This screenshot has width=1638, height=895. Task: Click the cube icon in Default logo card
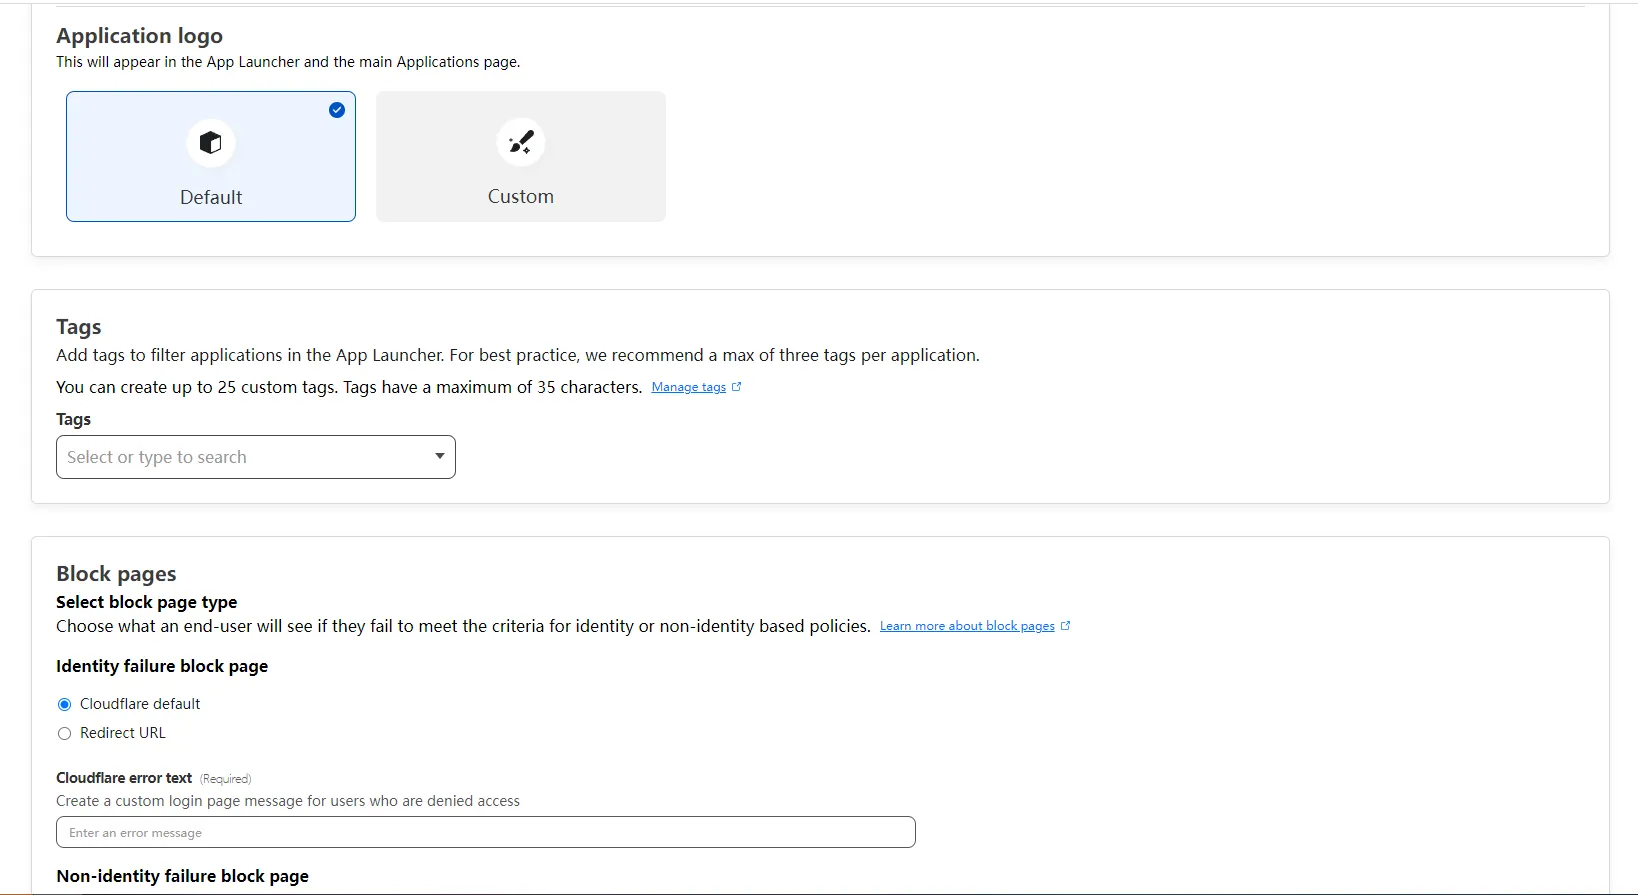coord(210,143)
